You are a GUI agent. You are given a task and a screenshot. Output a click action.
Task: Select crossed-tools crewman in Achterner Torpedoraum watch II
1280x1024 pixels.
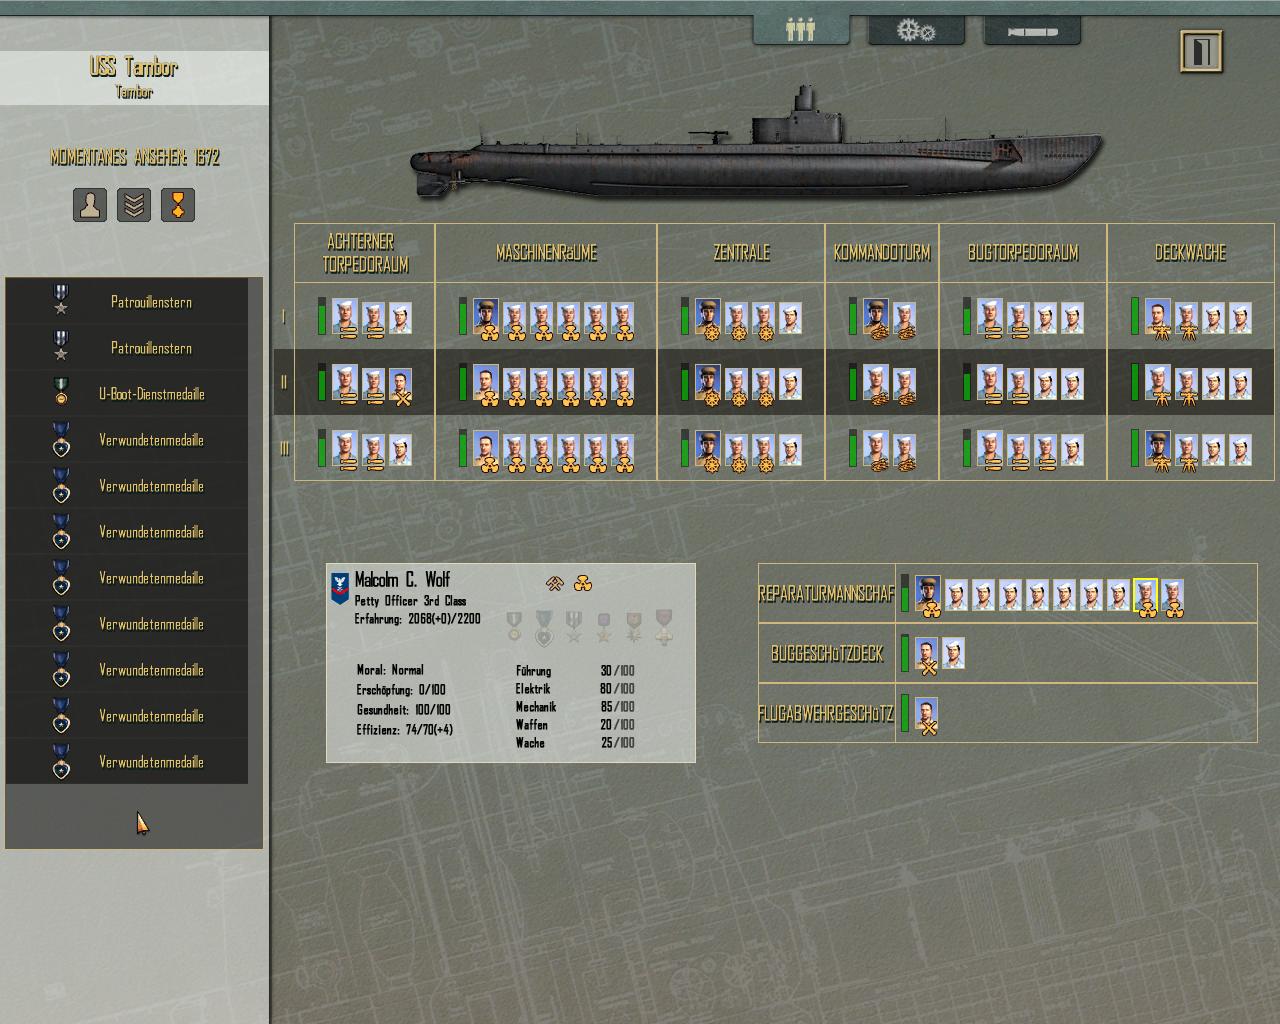(400, 386)
